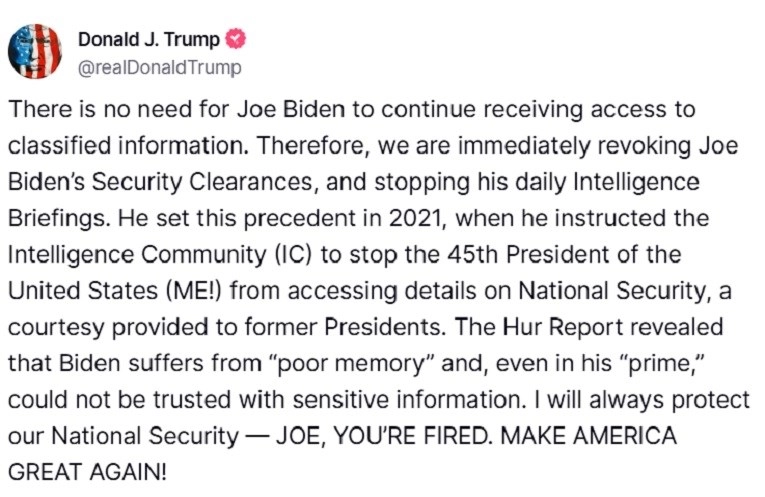Visit the @realDonaldTrump handle link
765x497 pixels.
(160, 68)
